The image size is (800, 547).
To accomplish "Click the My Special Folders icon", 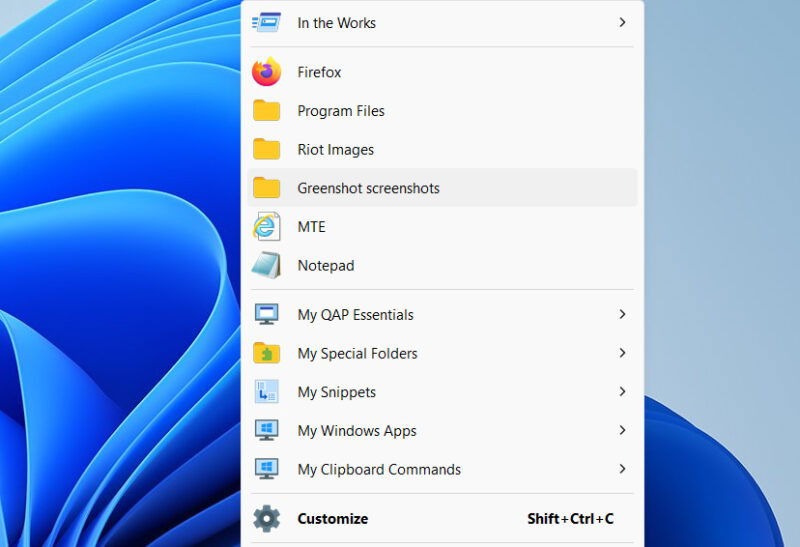I will 266,353.
